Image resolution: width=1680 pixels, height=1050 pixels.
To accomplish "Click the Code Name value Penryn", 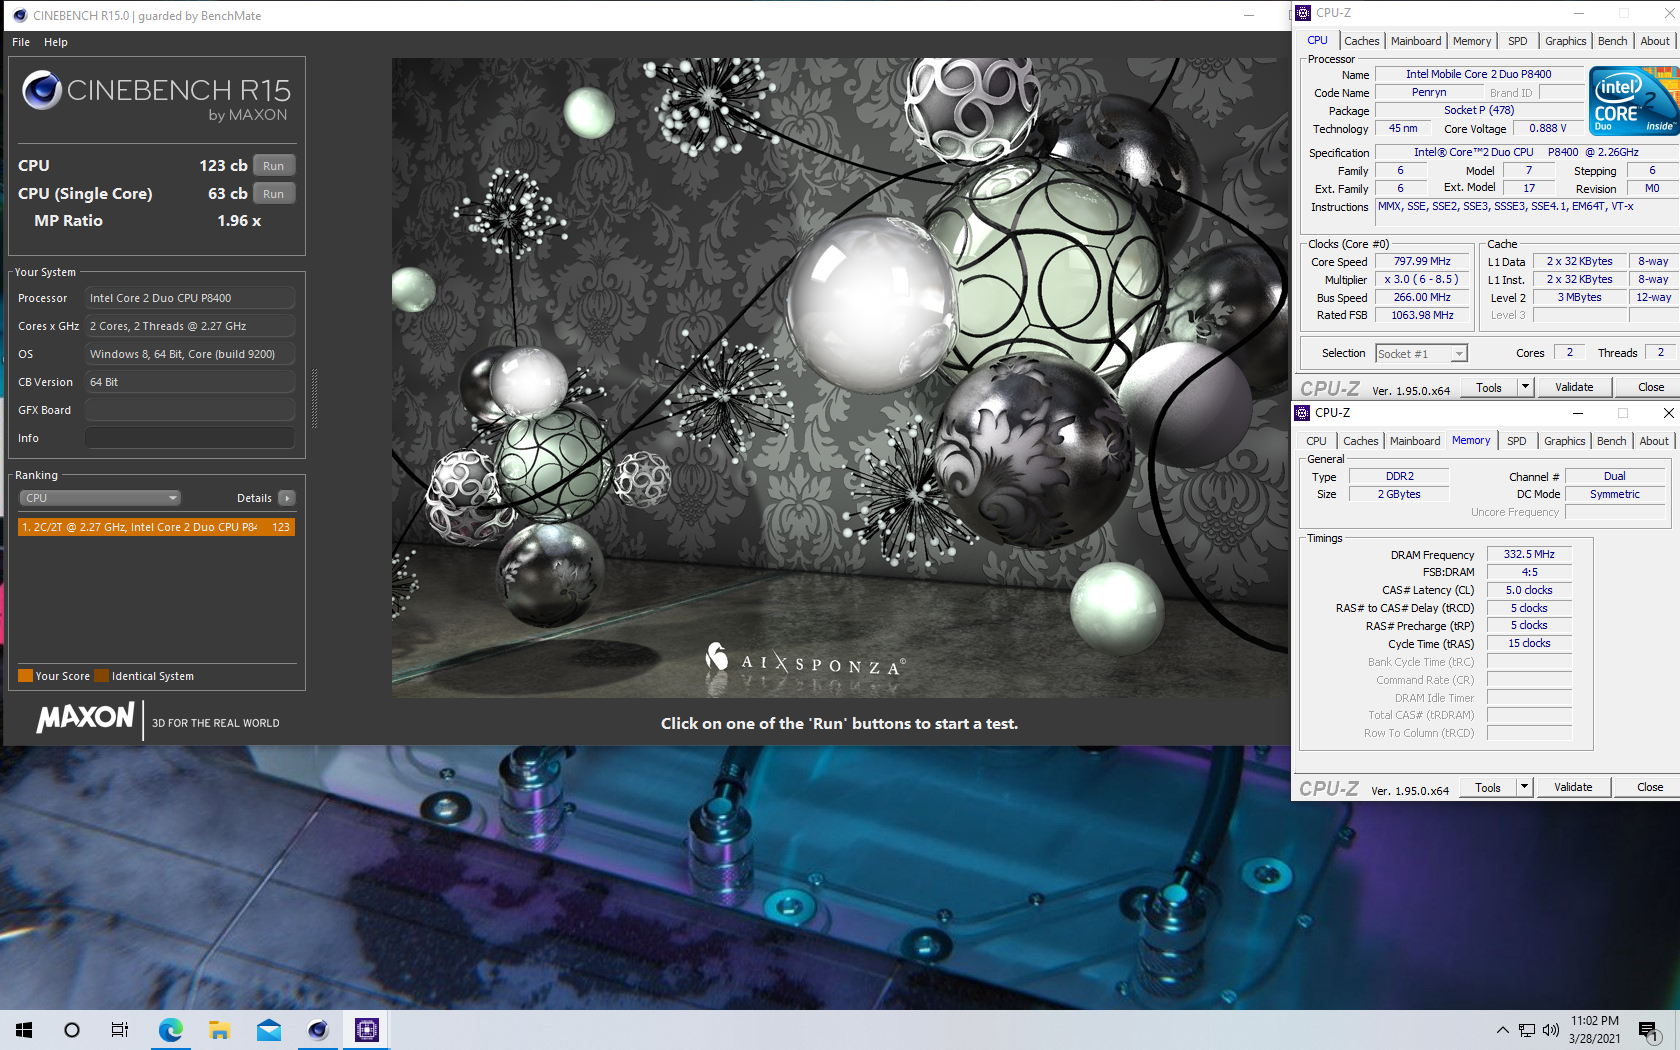I will (x=1428, y=92).
